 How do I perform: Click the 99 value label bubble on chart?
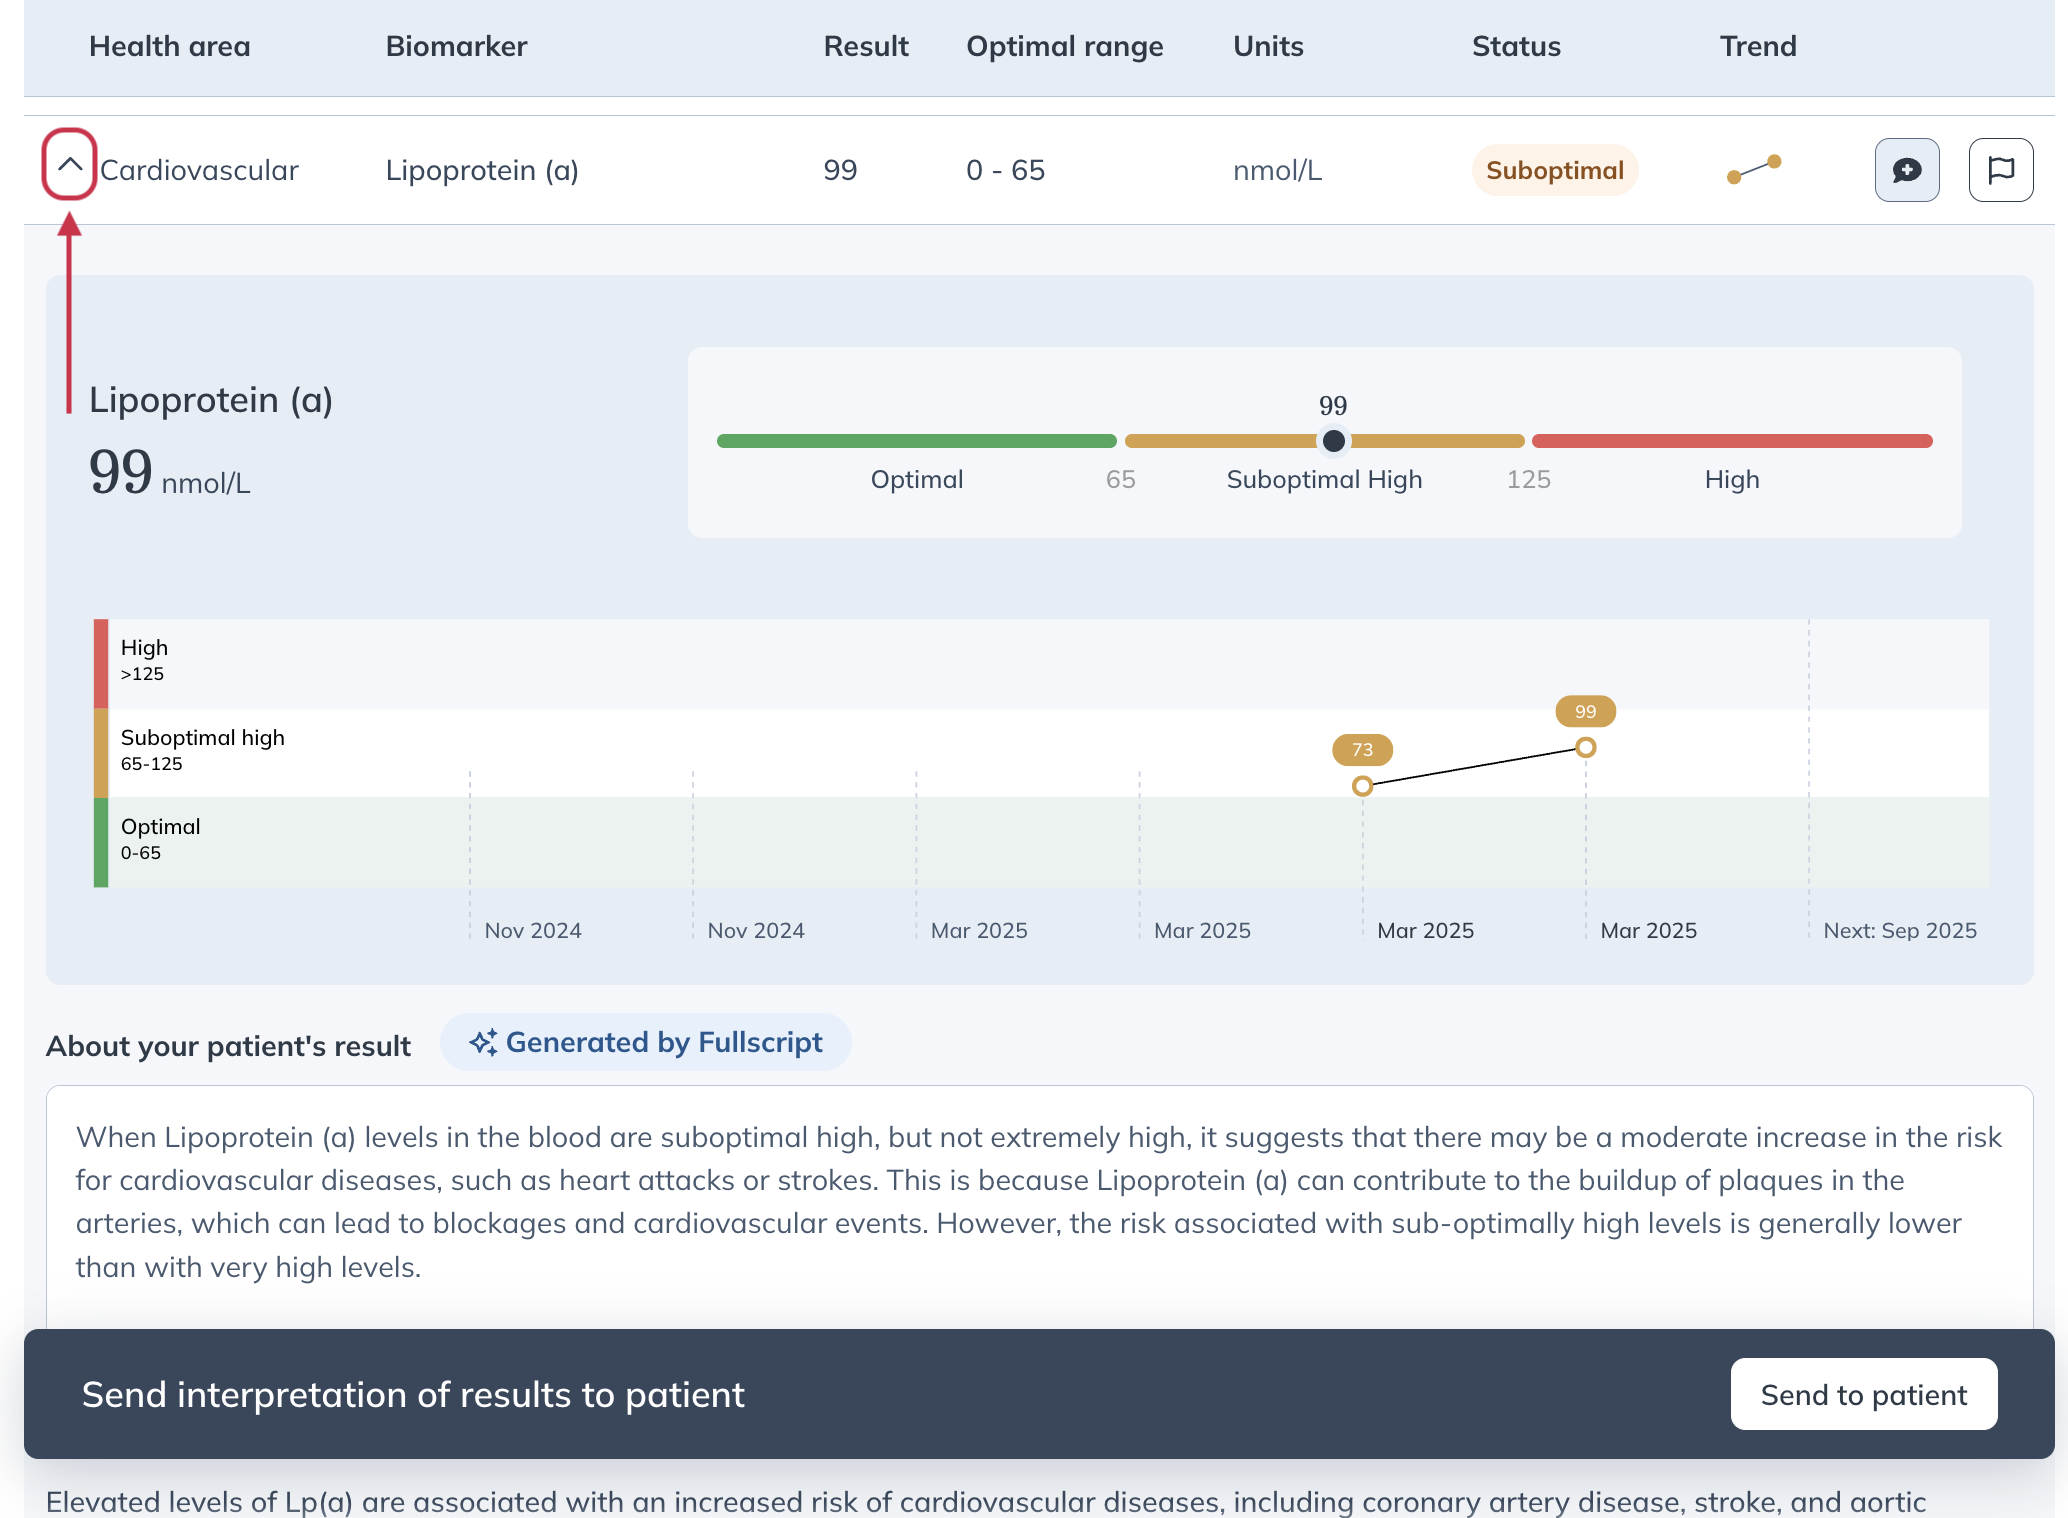click(1586, 712)
